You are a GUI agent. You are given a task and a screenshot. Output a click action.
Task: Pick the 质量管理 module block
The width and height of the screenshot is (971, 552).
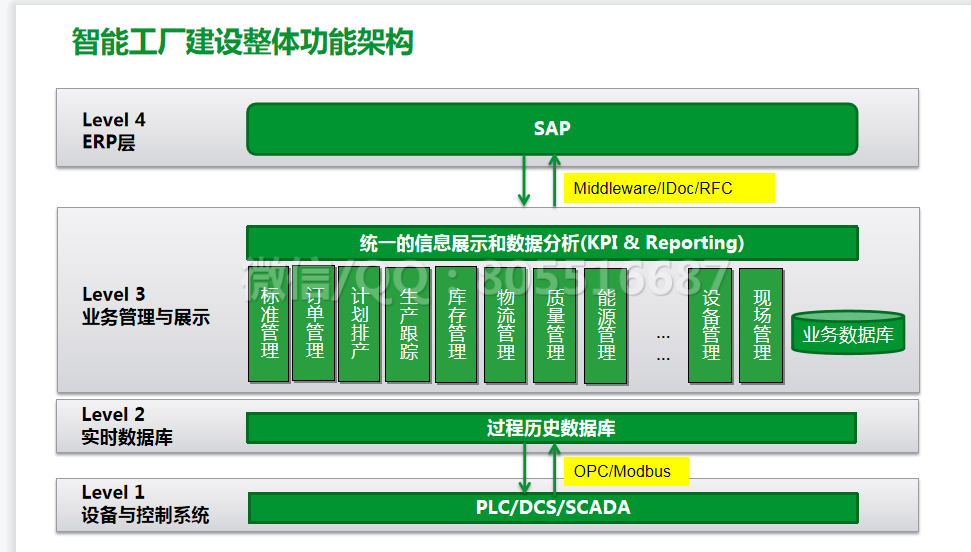click(x=555, y=325)
